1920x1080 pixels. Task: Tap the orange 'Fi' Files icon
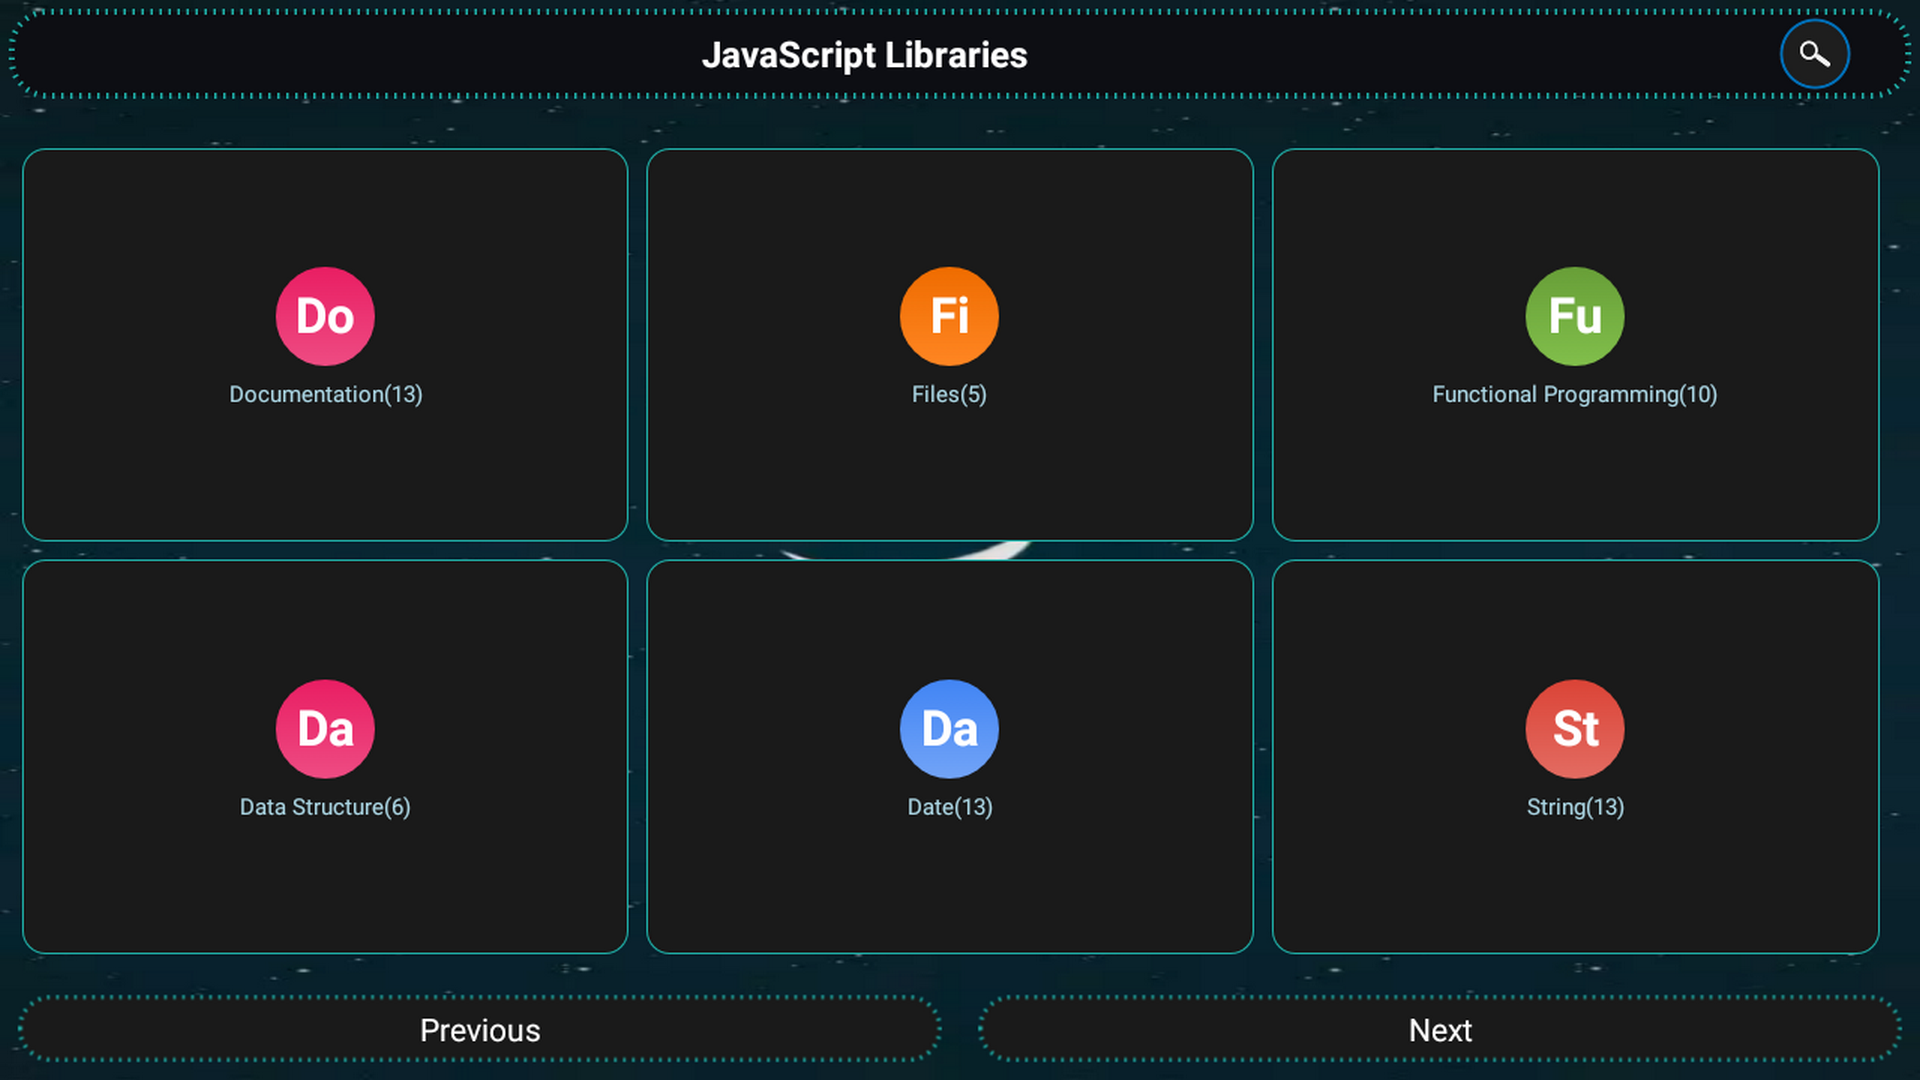point(949,316)
